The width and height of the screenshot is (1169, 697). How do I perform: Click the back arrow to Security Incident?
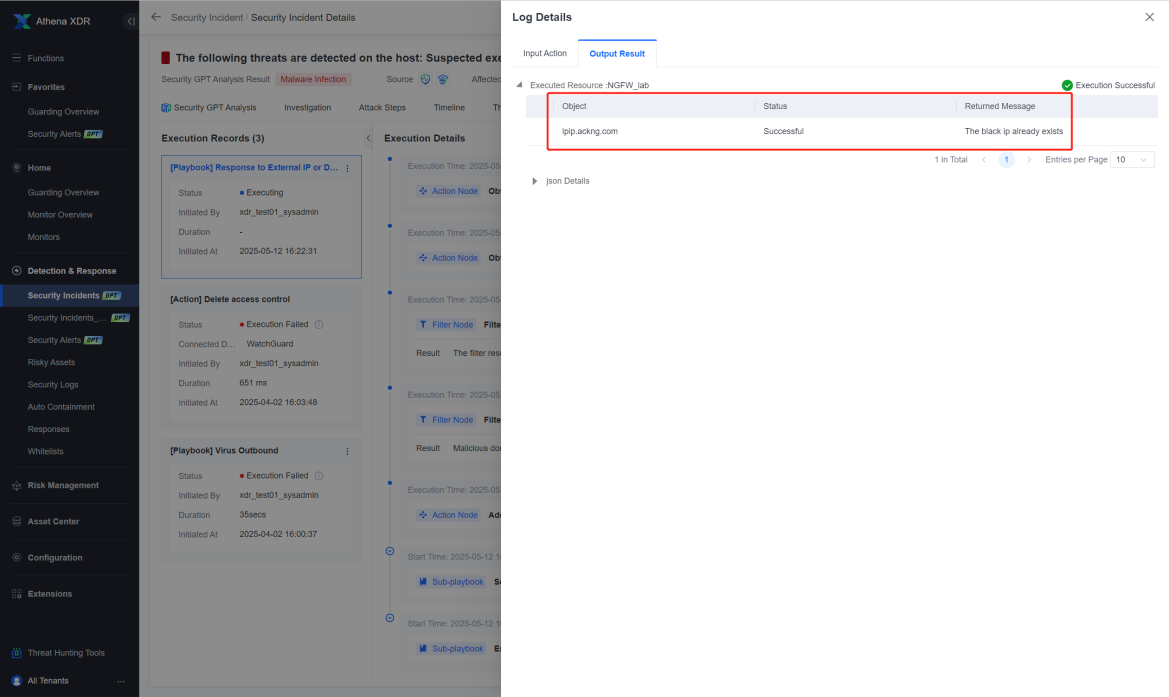click(x=156, y=17)
